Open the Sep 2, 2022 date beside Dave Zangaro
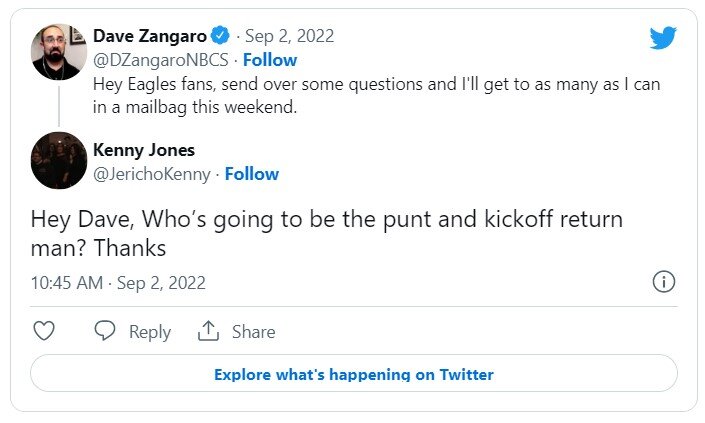The width and height of the screenshot is (705, 423). click(x=290, y=36)
